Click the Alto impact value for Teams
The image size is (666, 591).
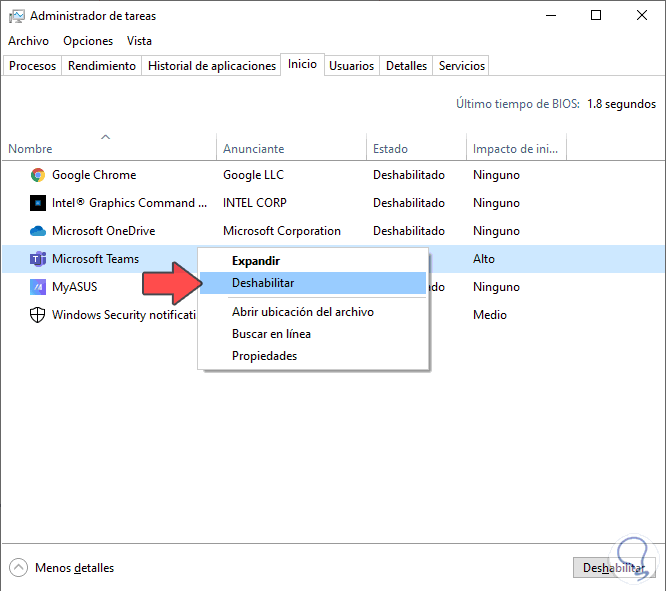[484, 259]
